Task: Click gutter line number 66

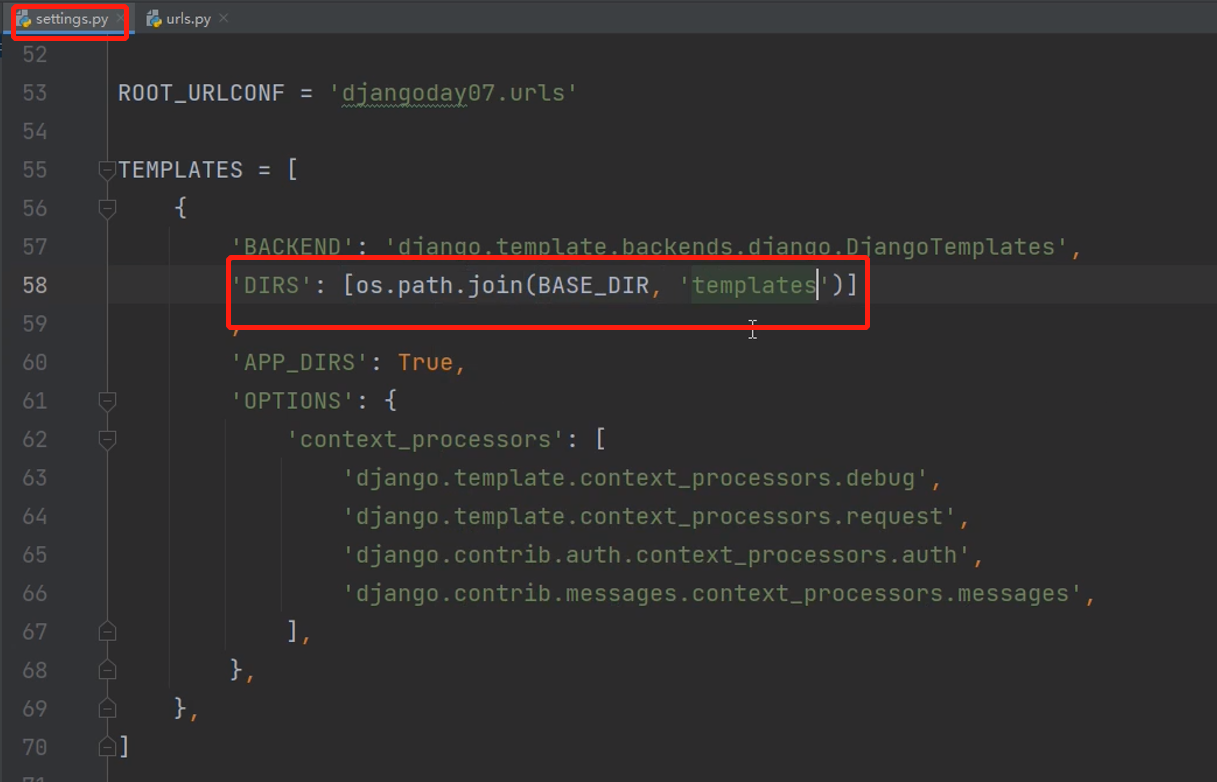Action: tap(35, 593)
